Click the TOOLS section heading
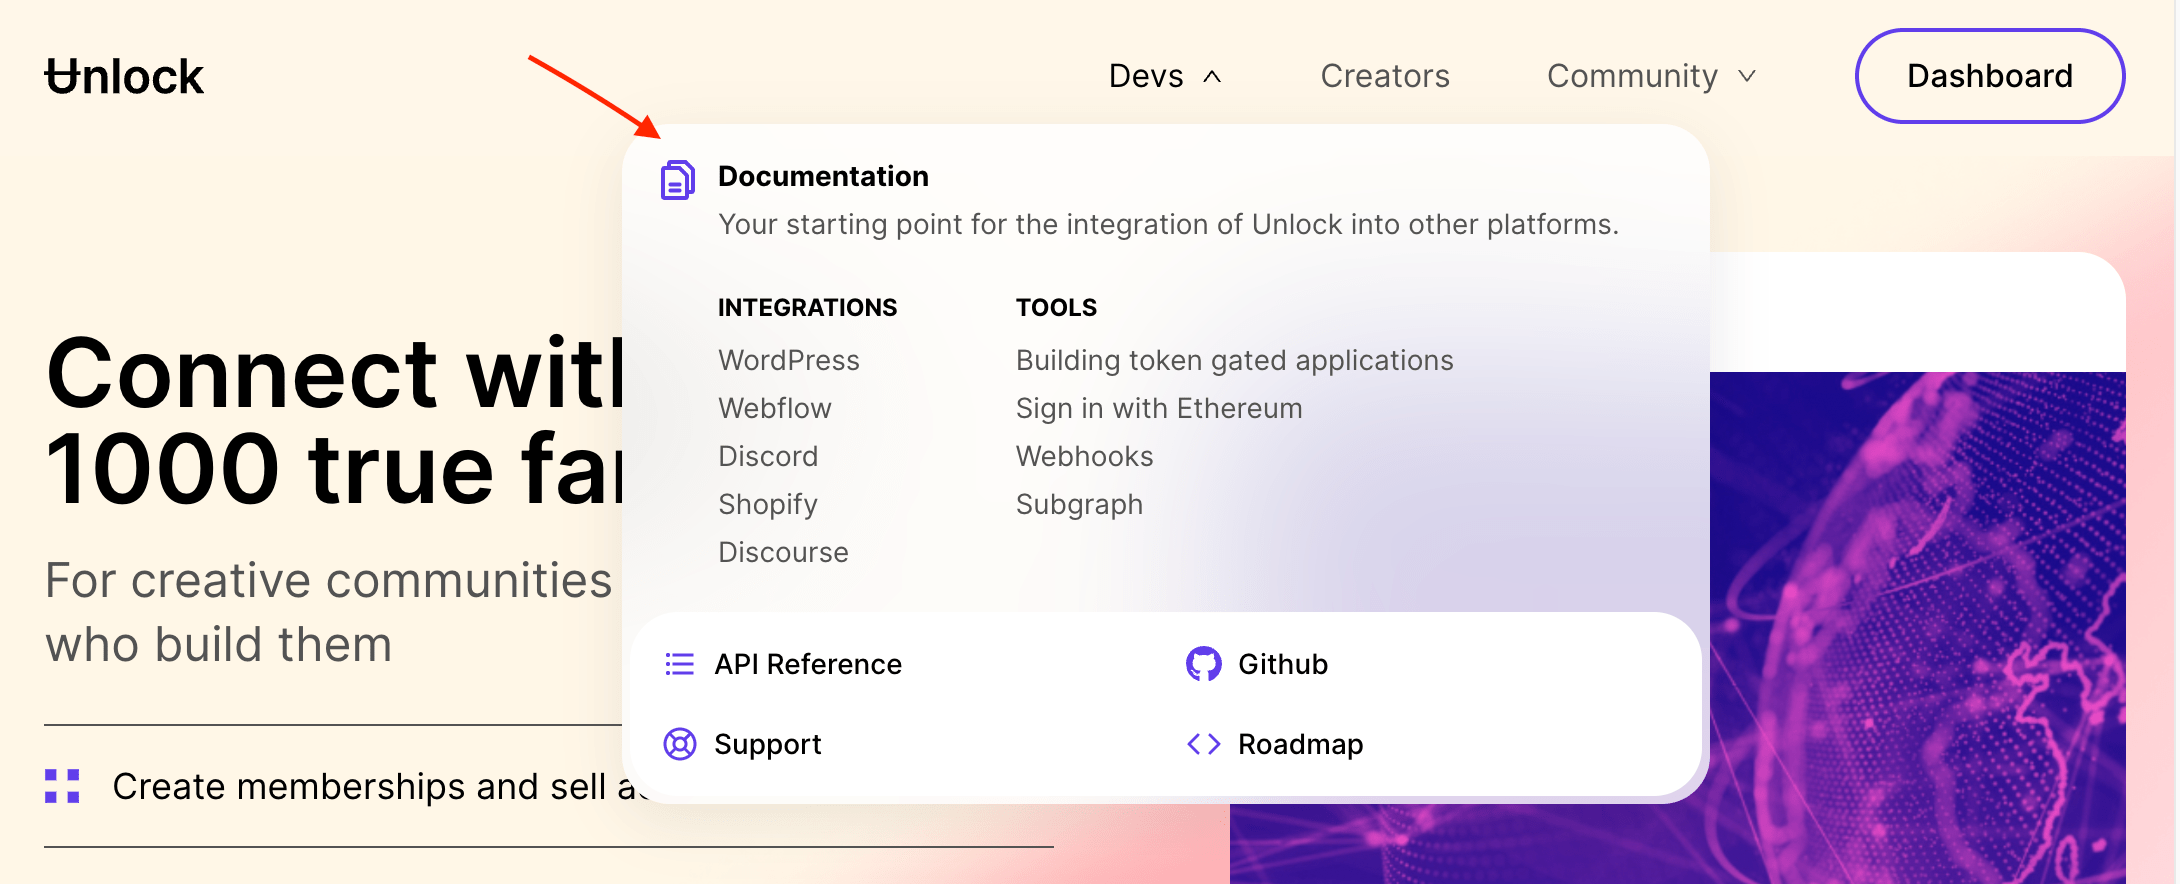This screenshot has width=2180, height=884. click(1056, 307)
